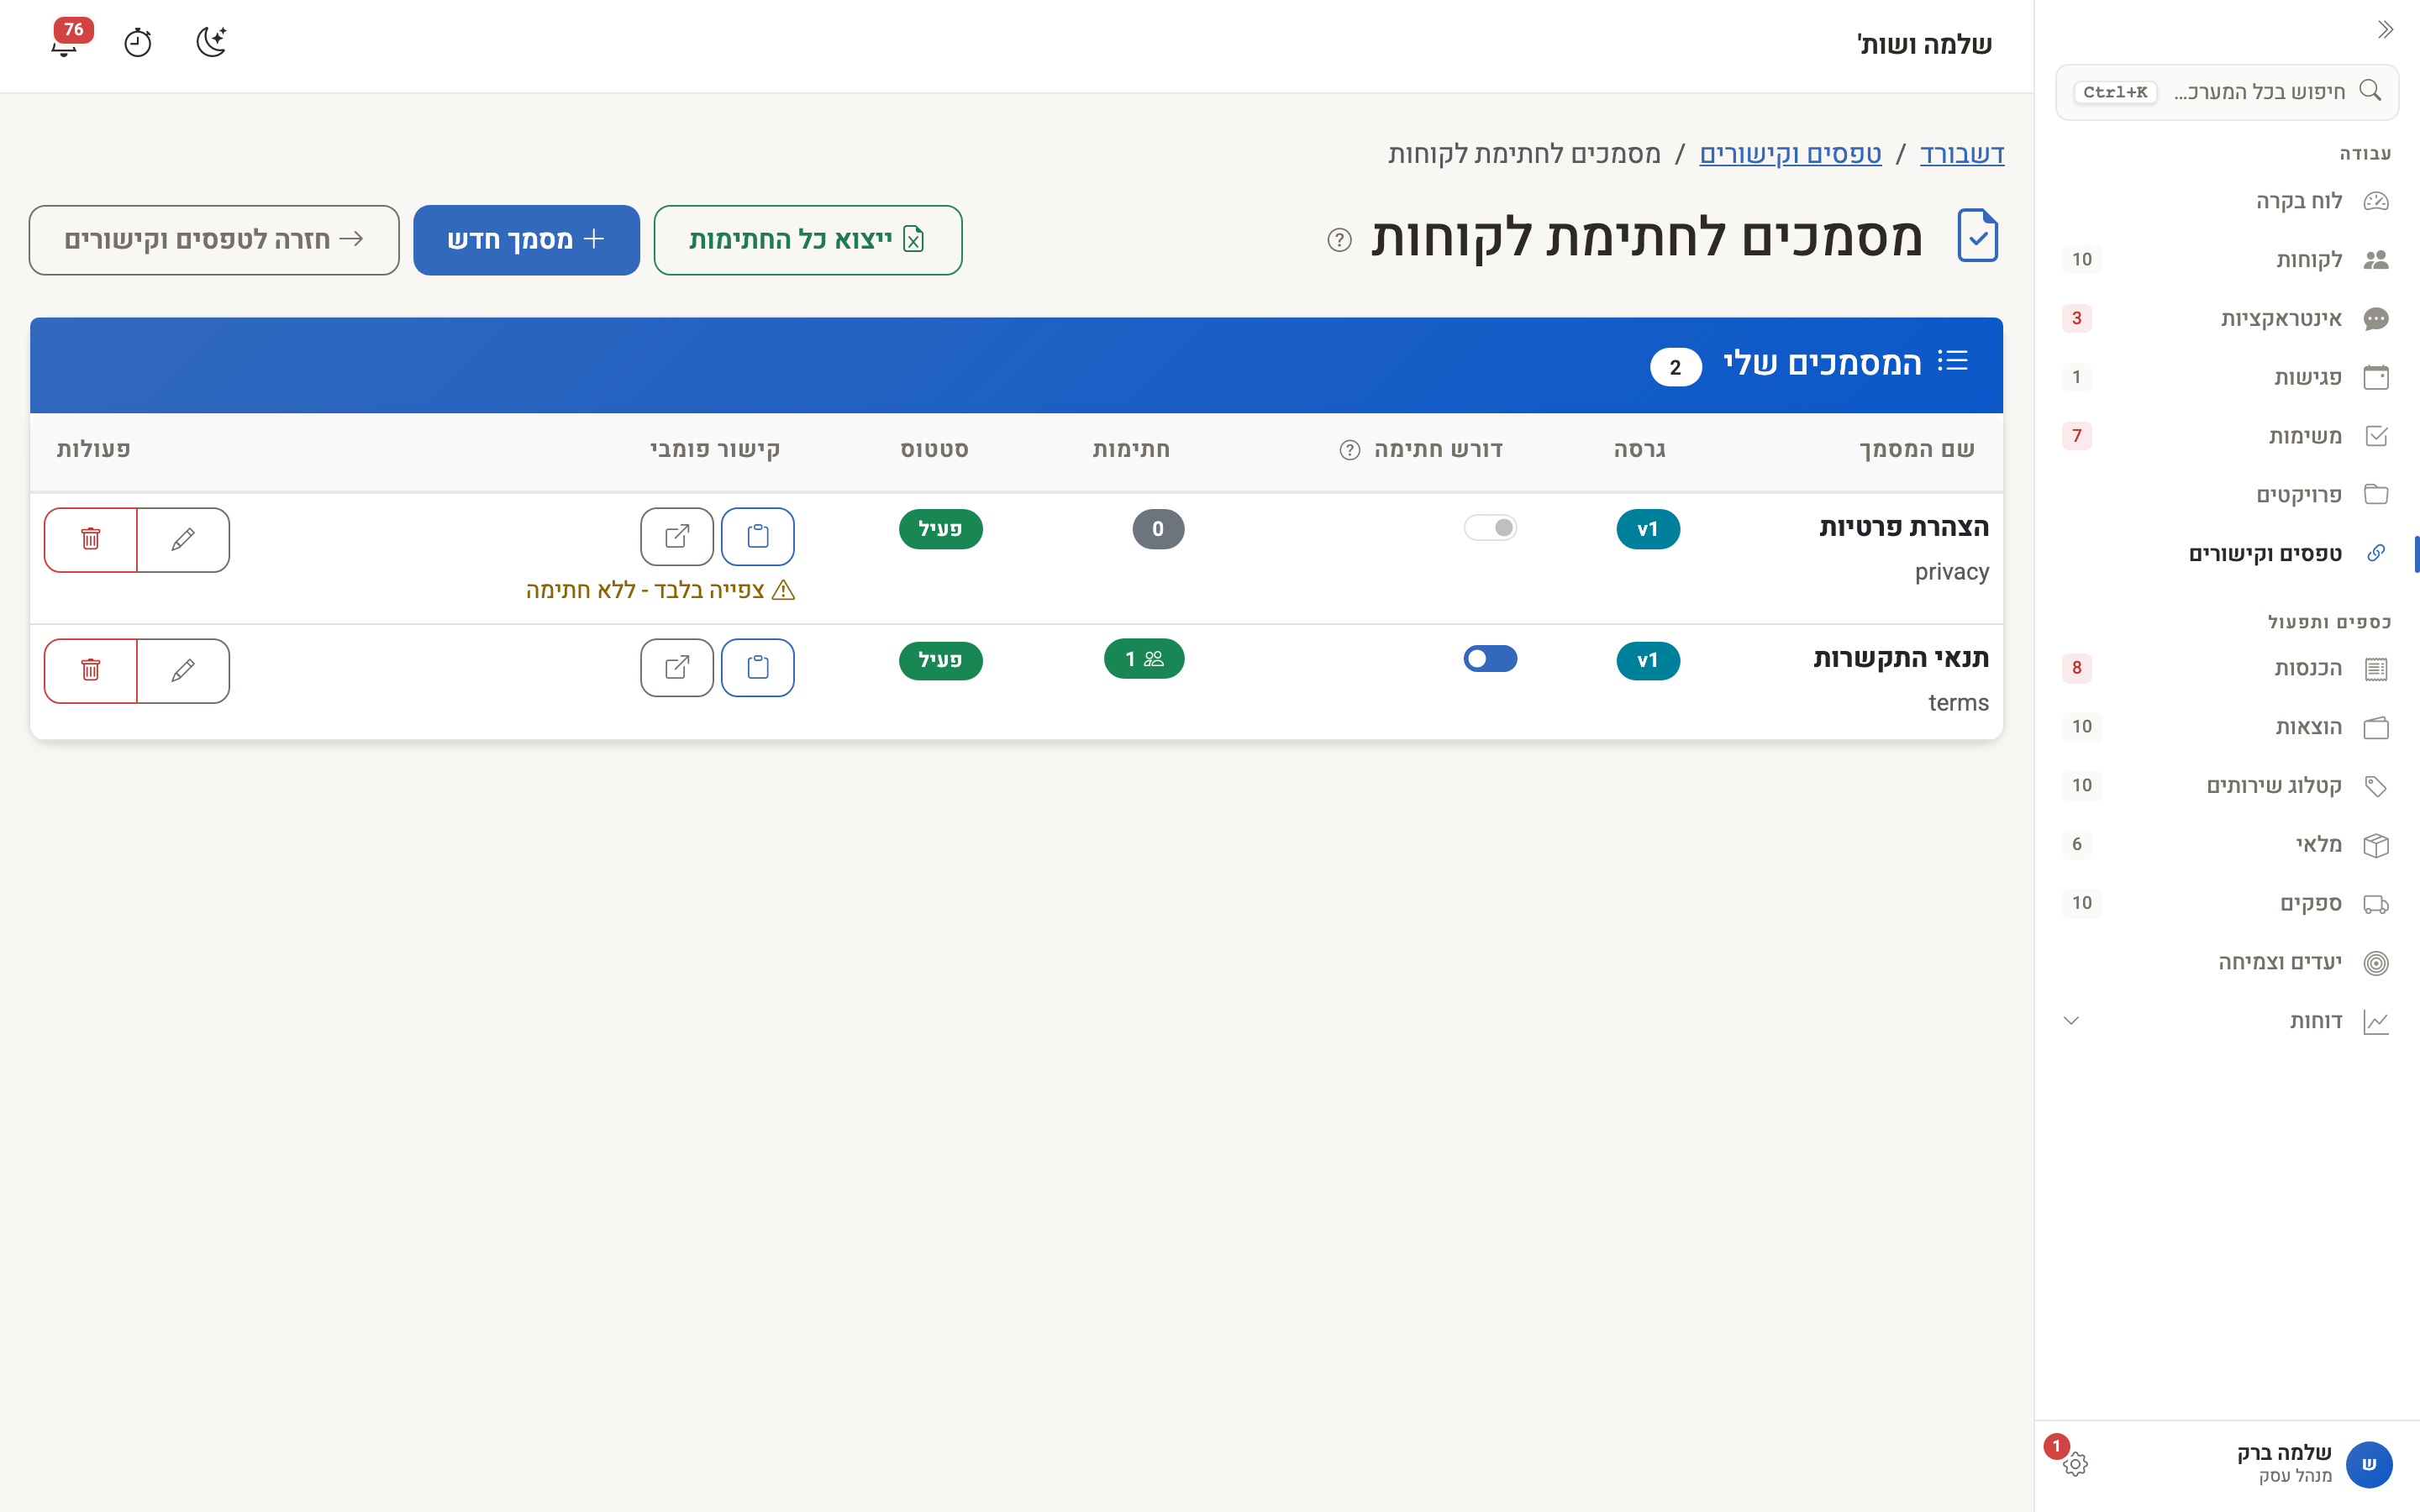Viewport: 2420px width, 1512px height.
Task: Open settings gear near user profile
Action: point(2075,1464)
